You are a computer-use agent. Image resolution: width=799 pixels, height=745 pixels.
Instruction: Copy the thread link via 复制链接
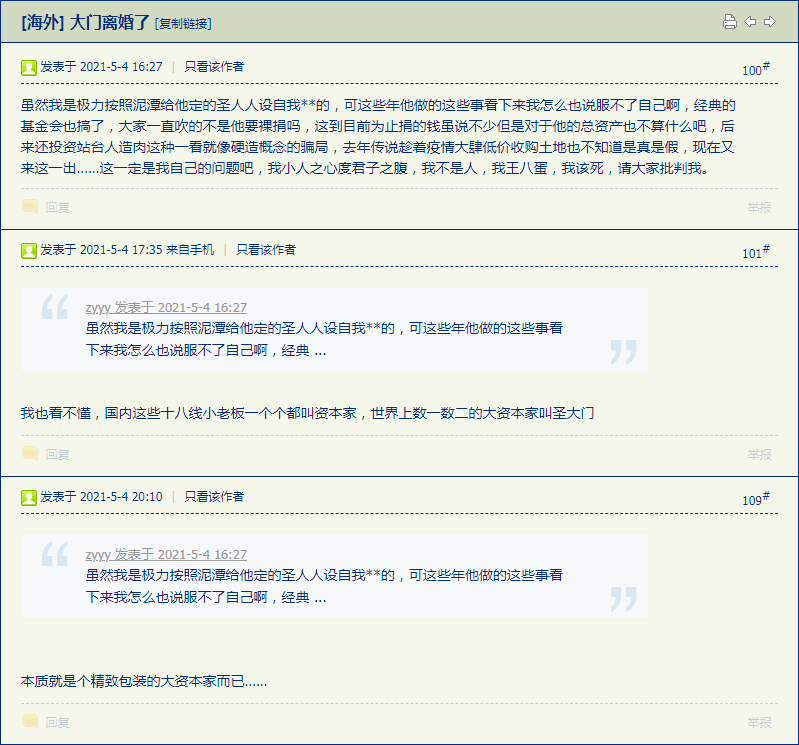click(183, 23)
